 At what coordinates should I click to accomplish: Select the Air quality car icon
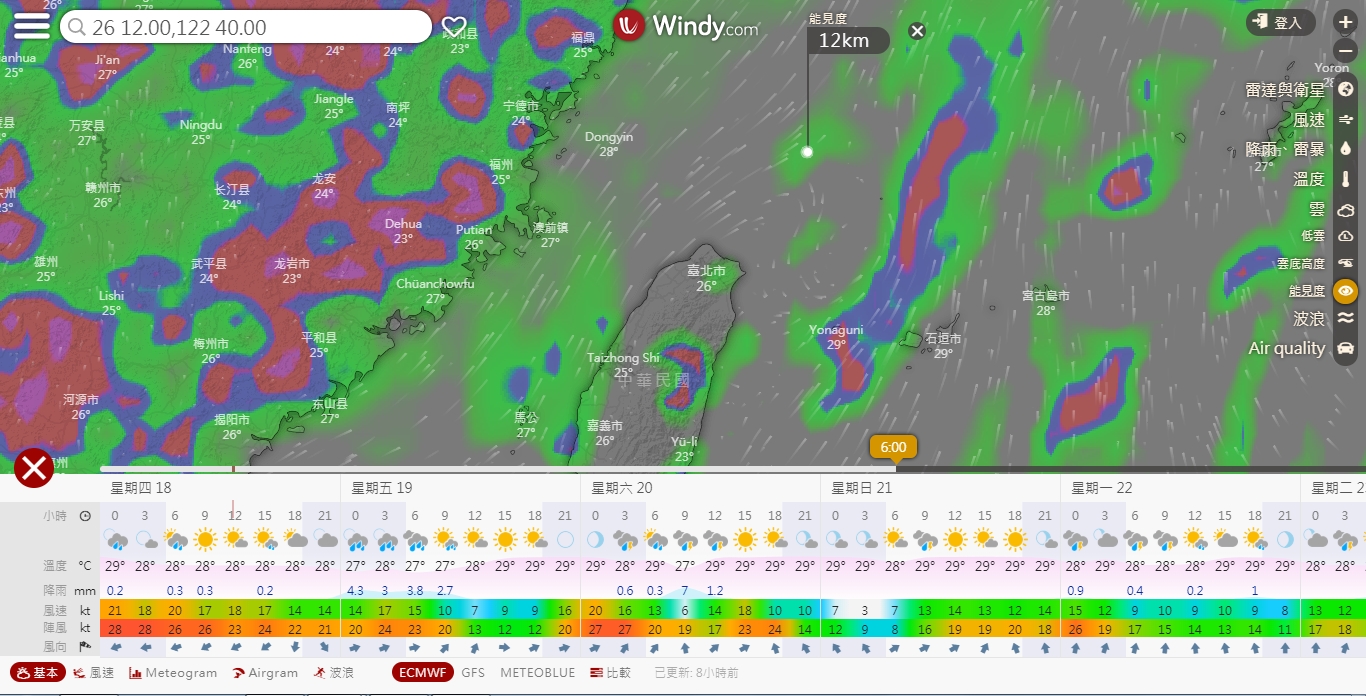[1346, 348]
